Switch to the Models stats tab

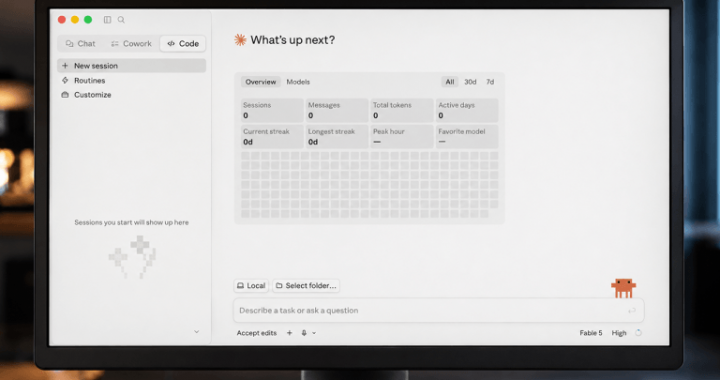pyautogui.click(x=298, y=82)
